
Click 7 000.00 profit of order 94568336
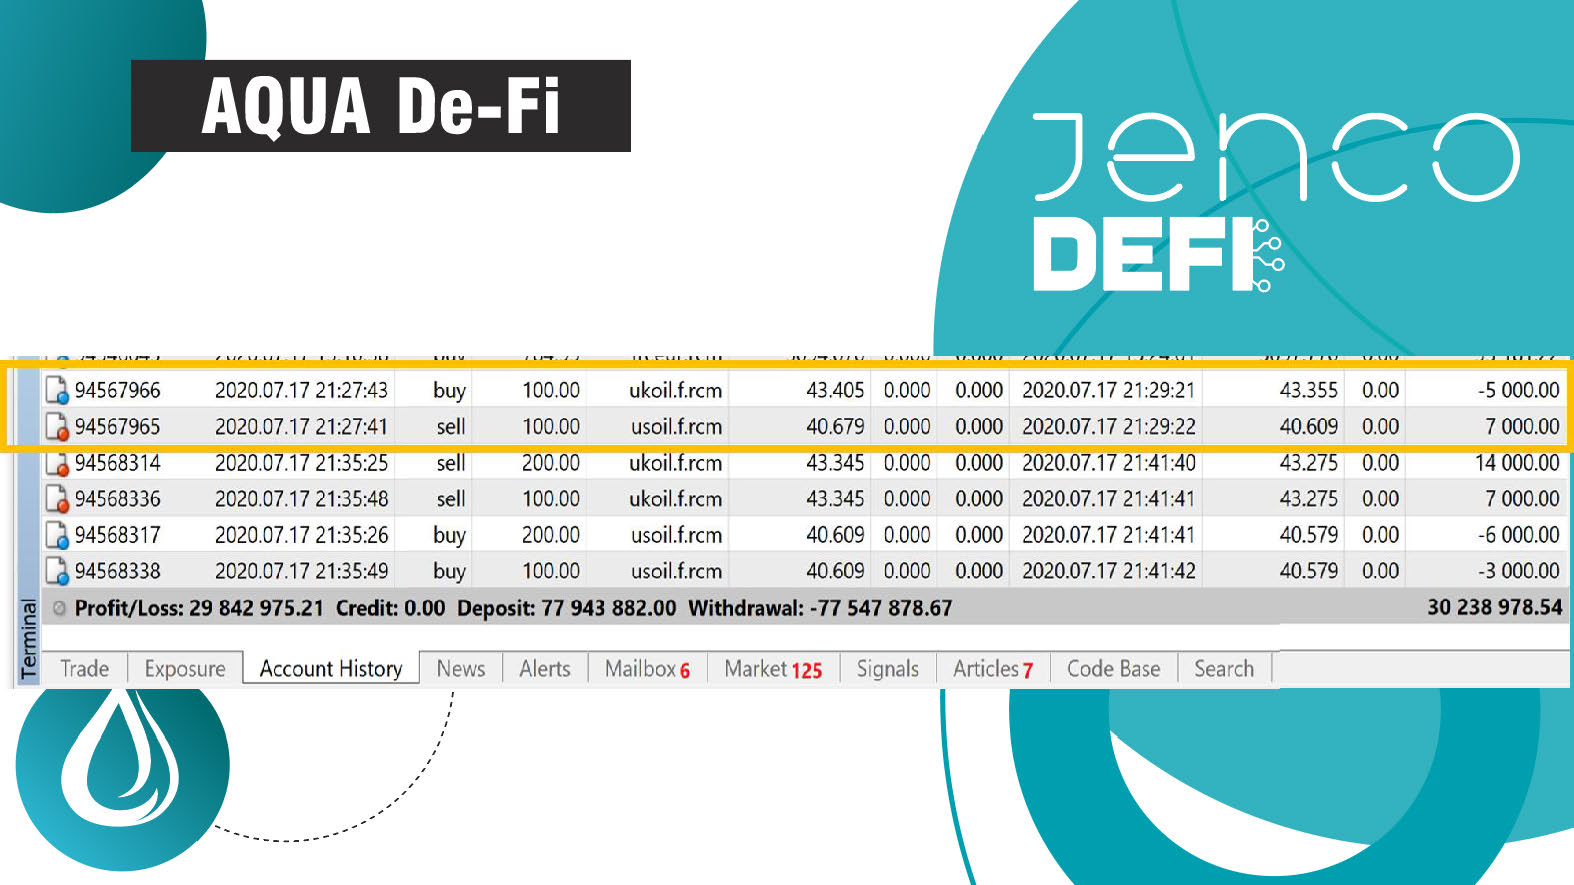click(x=1522, y=499)
